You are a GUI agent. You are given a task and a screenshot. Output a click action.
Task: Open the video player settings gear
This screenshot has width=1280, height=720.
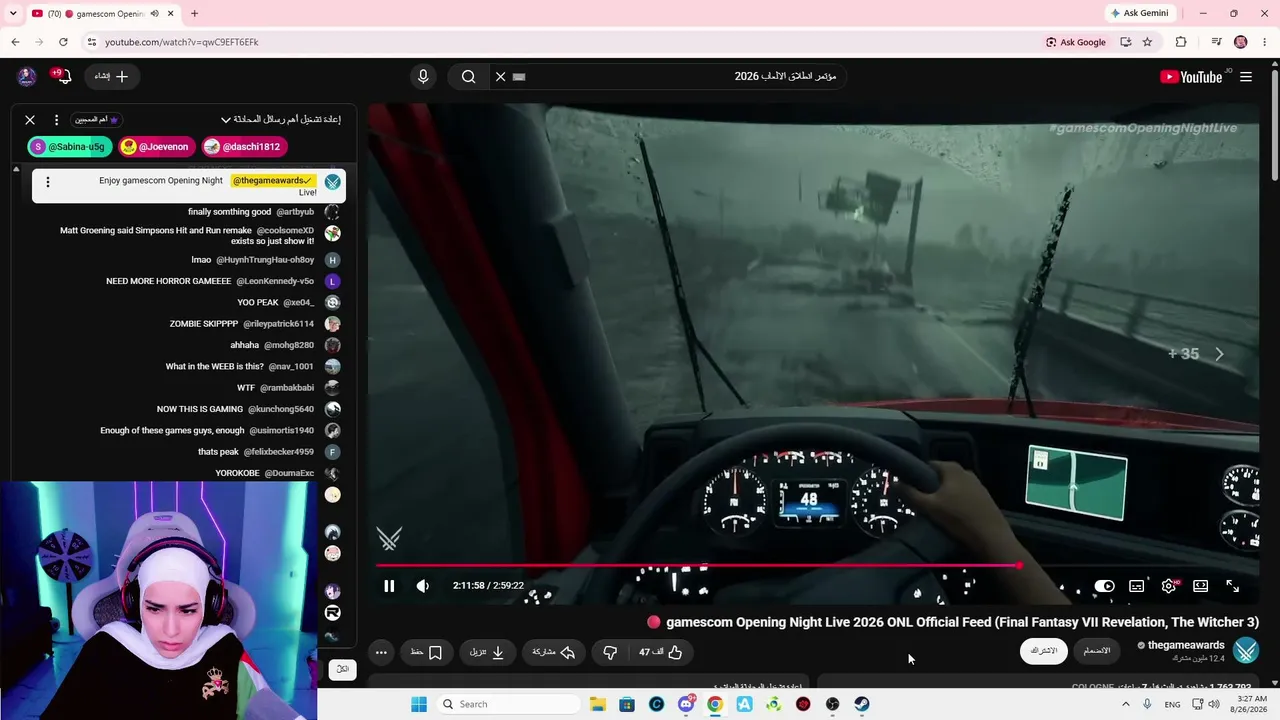coord(1168,586)
